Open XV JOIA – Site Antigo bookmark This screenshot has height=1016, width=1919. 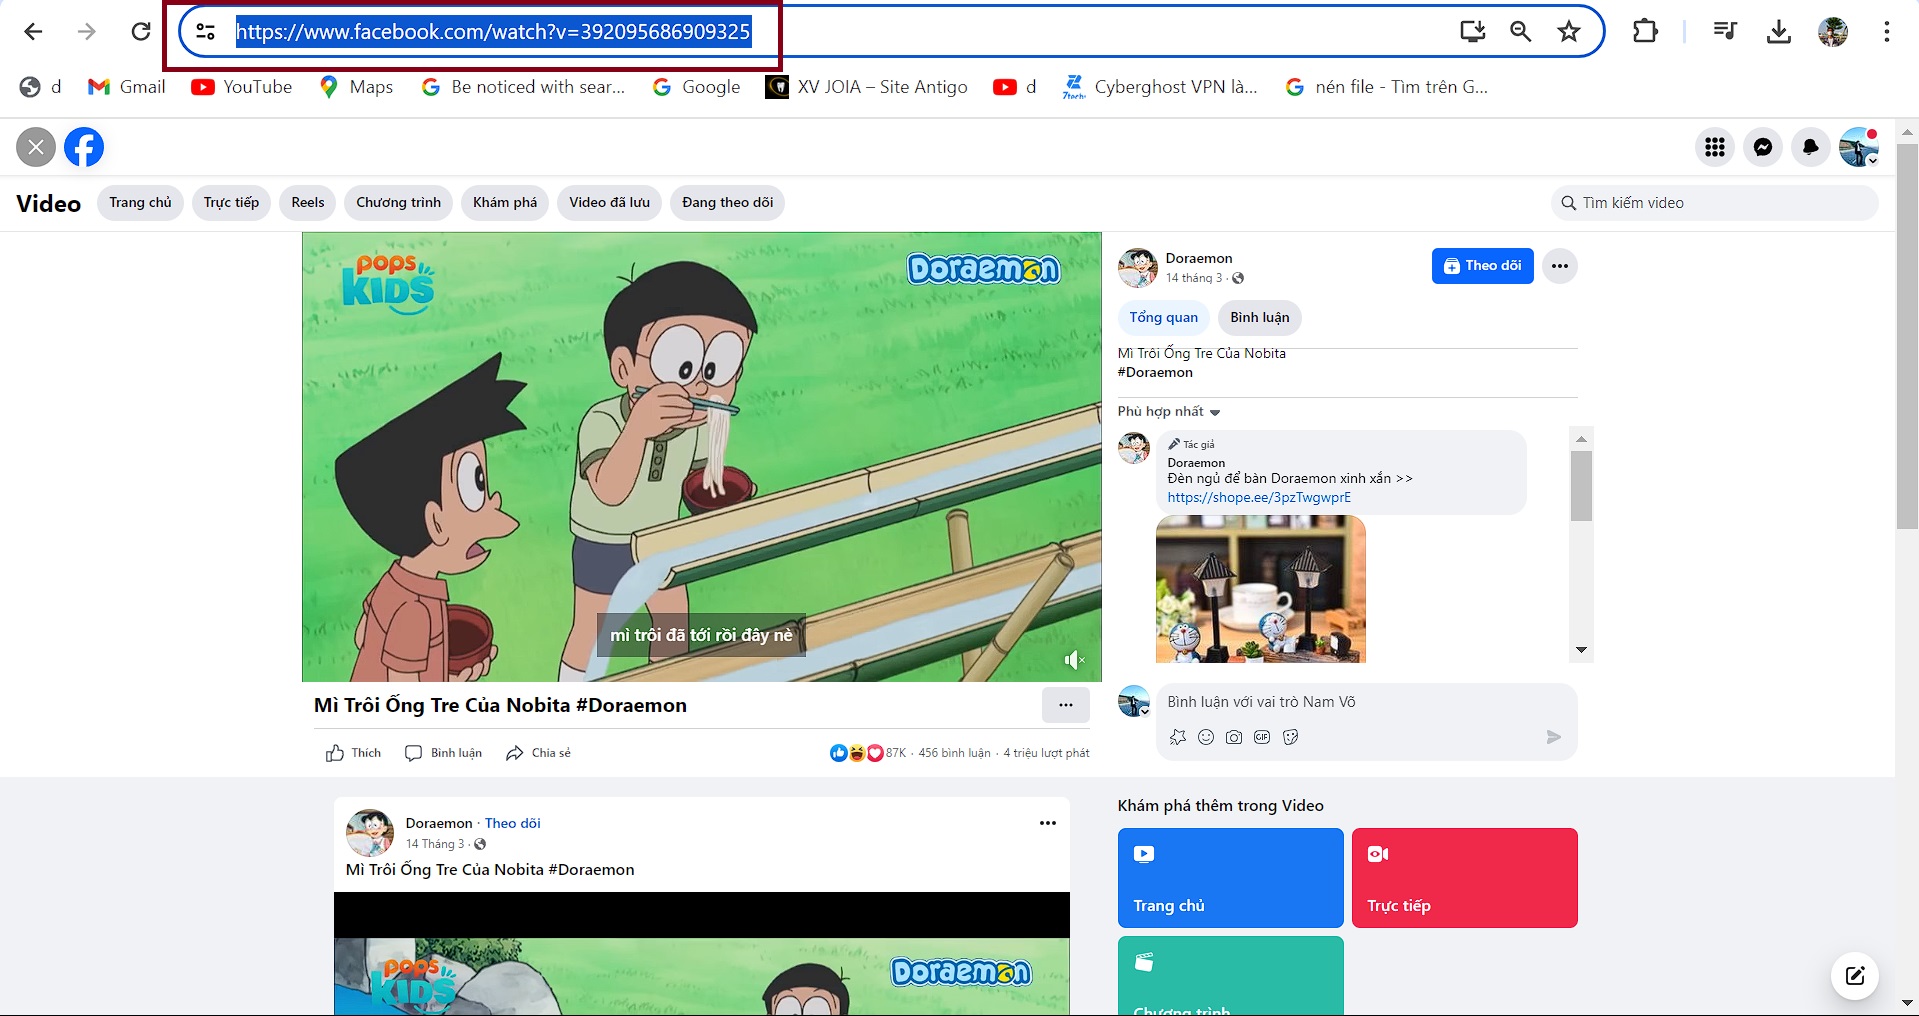point(867,87)
